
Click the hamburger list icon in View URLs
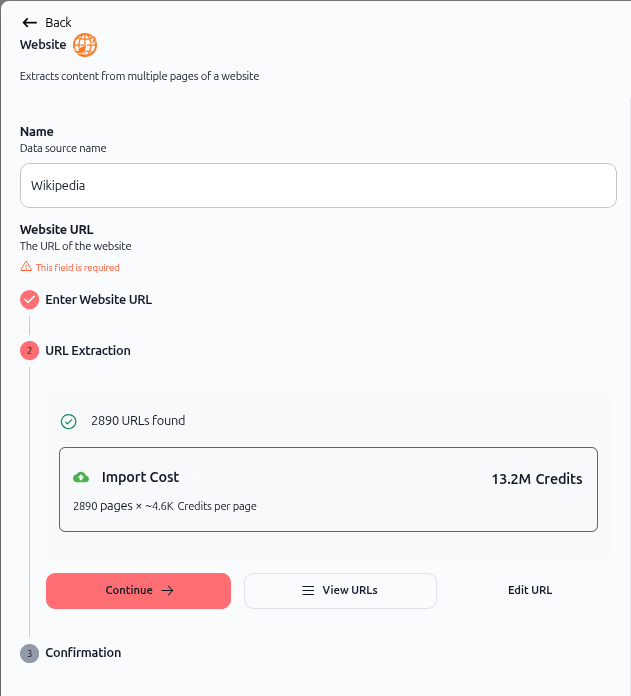[x=308, y=590]
